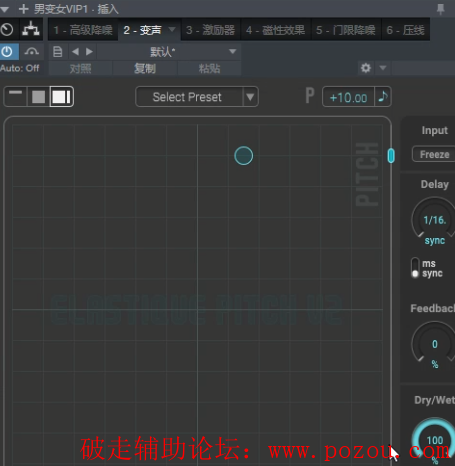Open dropdown arrow on 变声 tab
455x466 pixels.
(172, 29)
